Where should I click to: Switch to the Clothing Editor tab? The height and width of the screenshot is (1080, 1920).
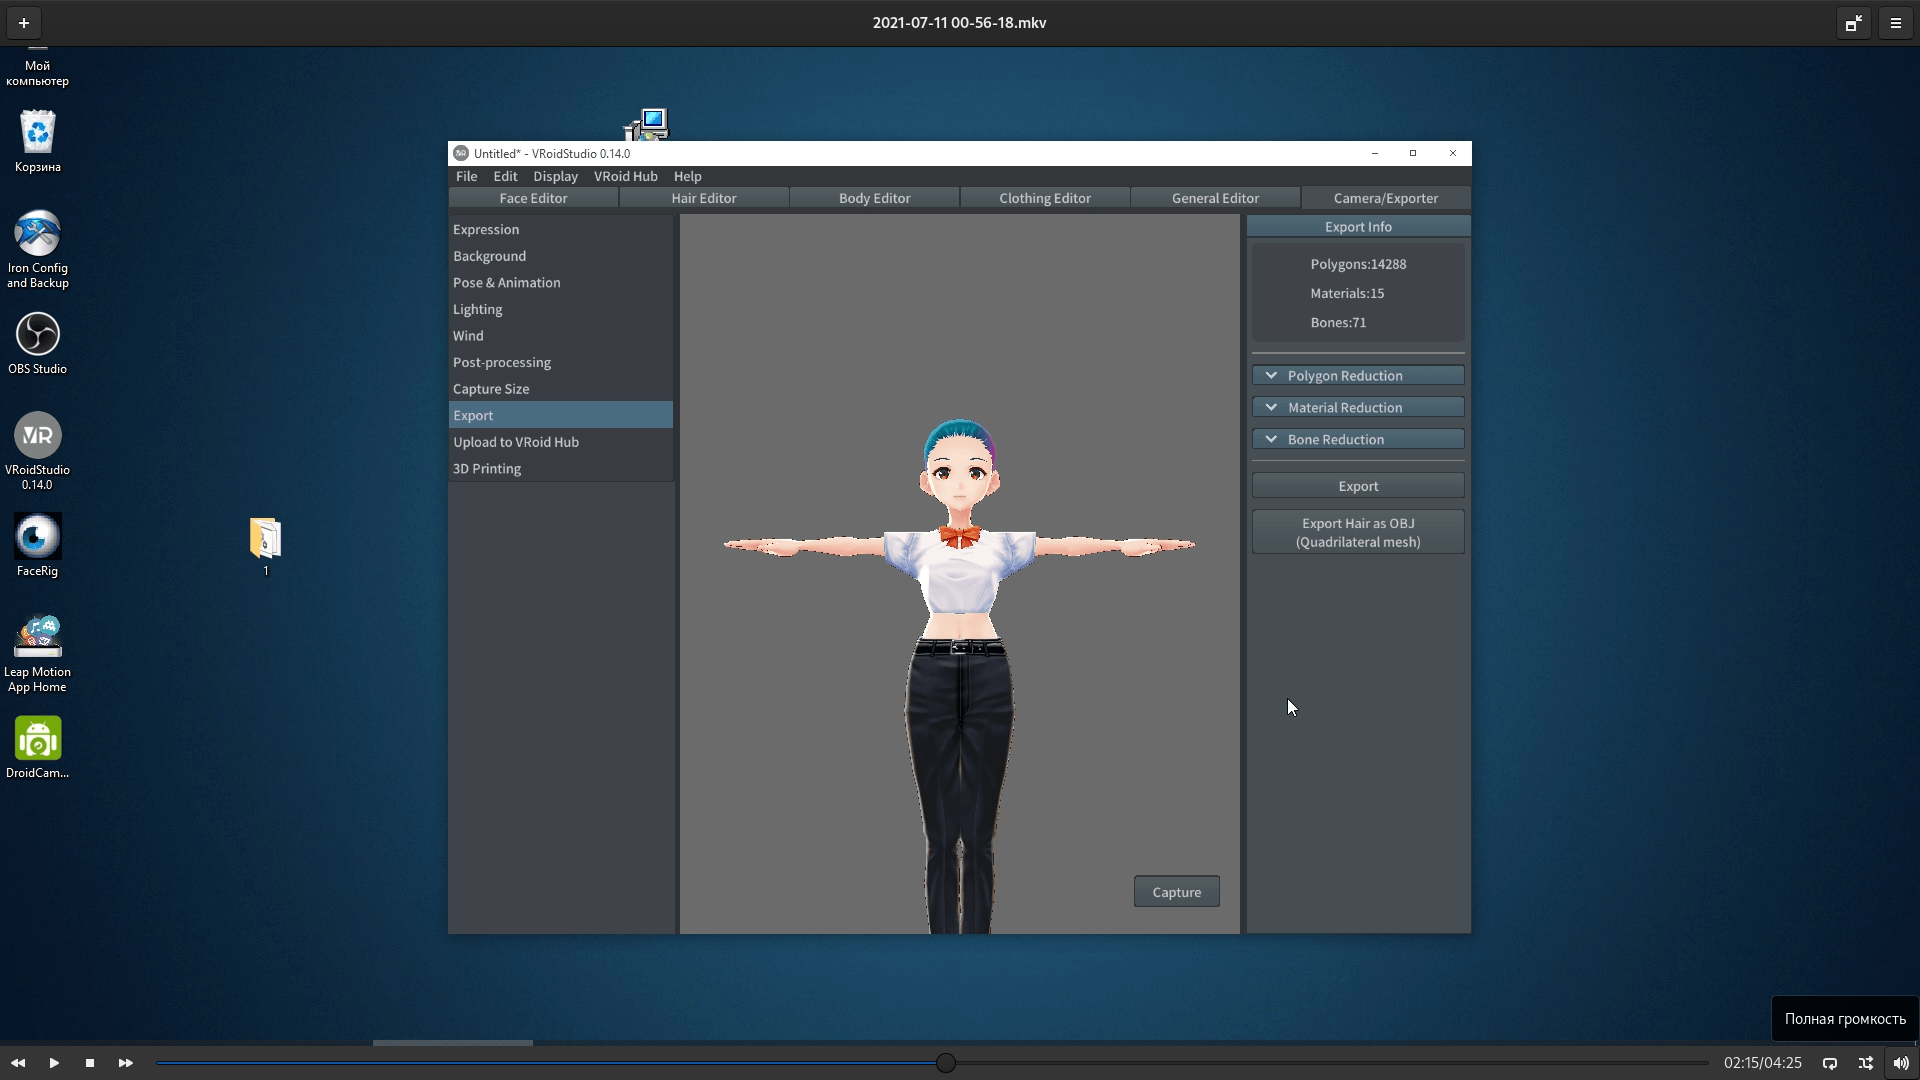click(x=1045, y=198)
